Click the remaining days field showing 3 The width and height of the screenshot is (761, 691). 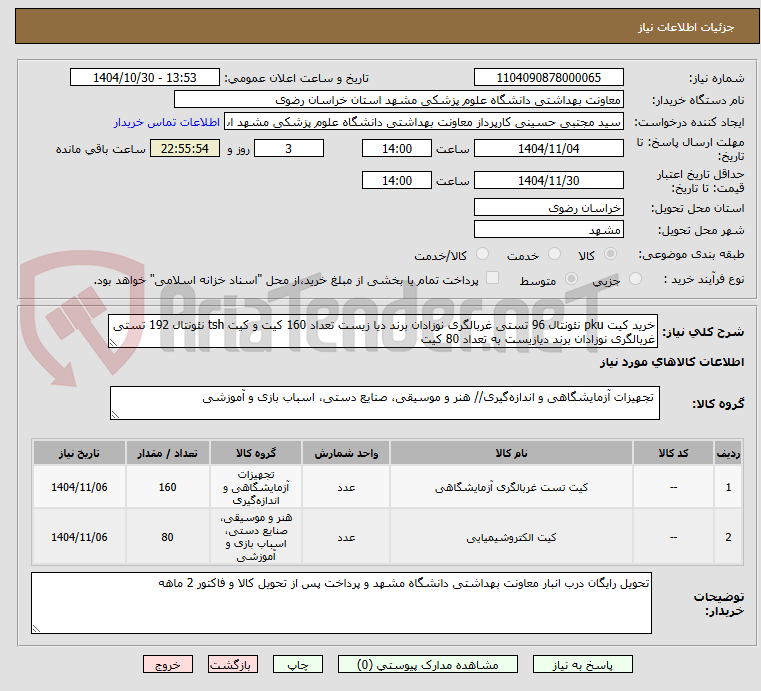pyautogui.click(x=289, y=148)
